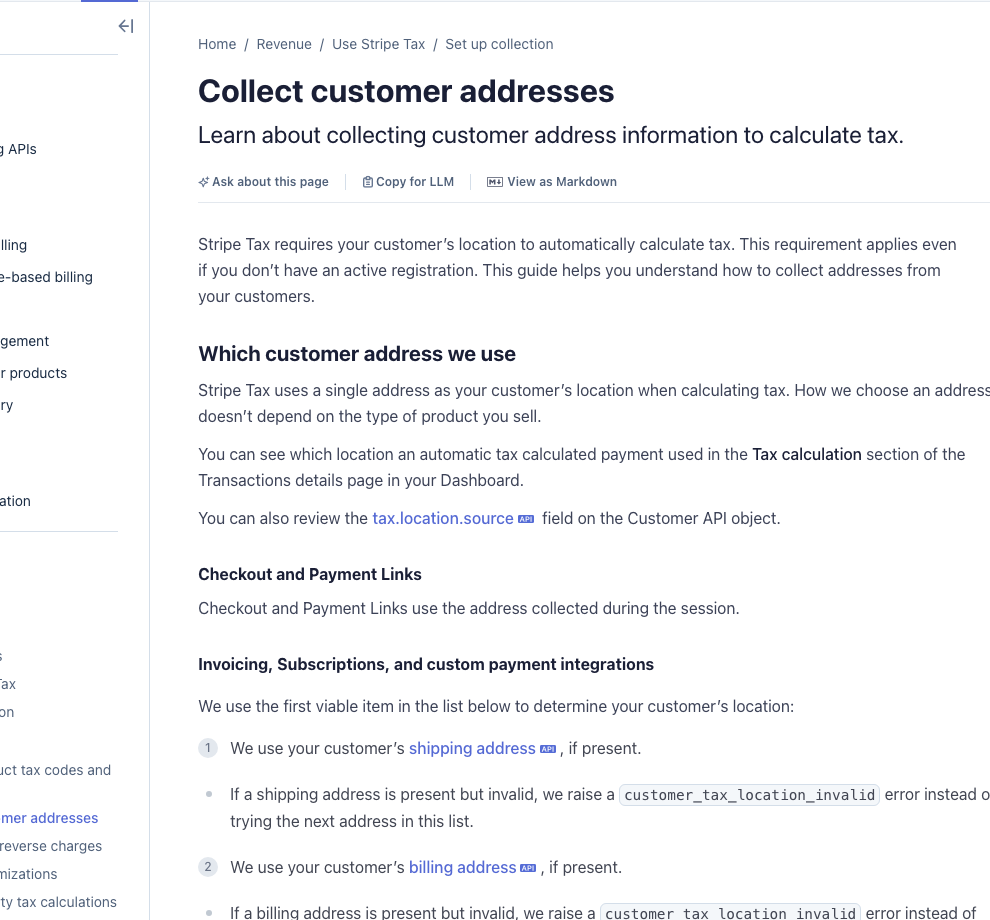The height and width of the screenshot is (920, 990).
Task: Collapse the sidebar with the arrow icon
Action: (x=126, y=26)
